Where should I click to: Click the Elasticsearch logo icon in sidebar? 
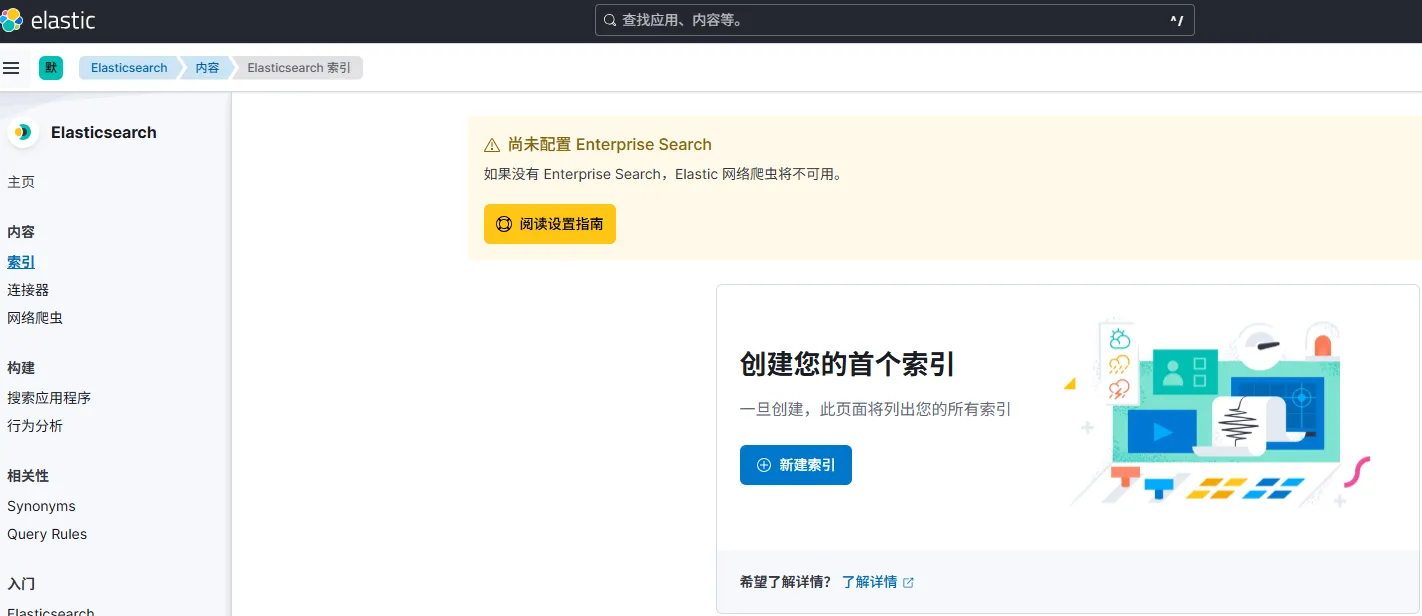[x=22, y=132]
